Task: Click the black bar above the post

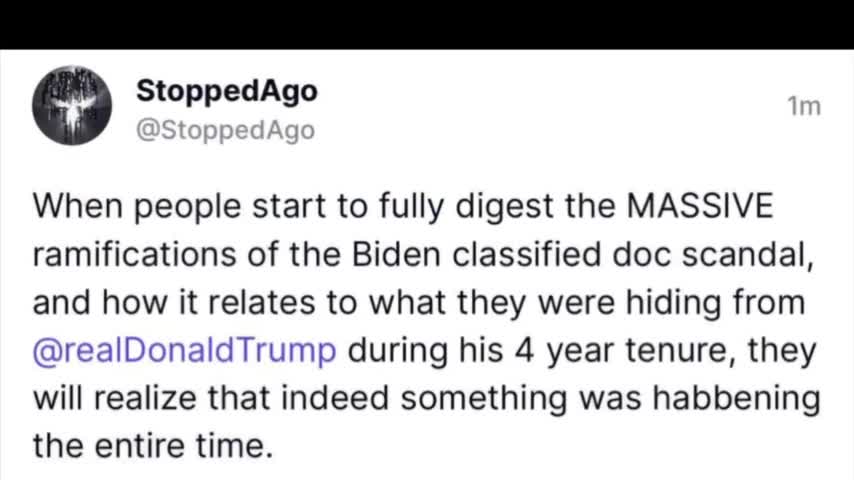Action: (x=427, y=25)
